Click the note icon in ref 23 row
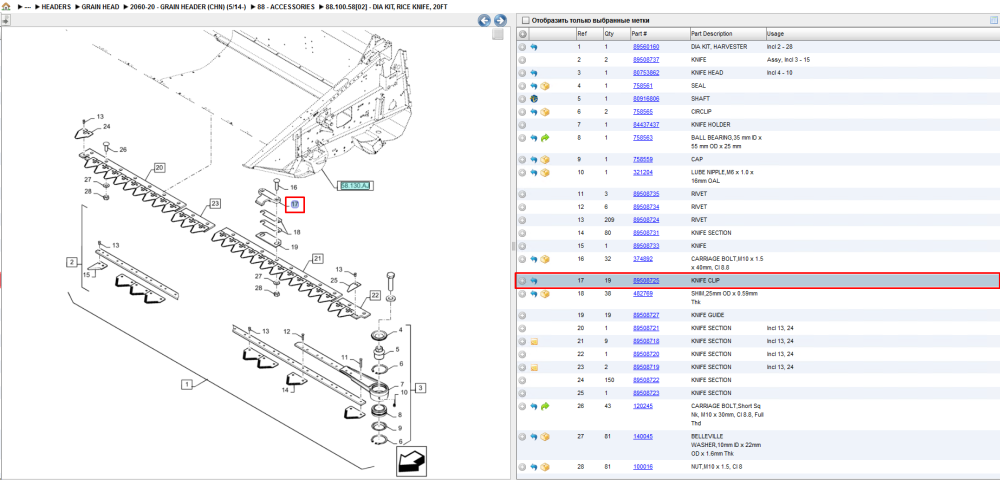Image resolution: width=1000 pixels, height=480 pixels. (534, 367)
